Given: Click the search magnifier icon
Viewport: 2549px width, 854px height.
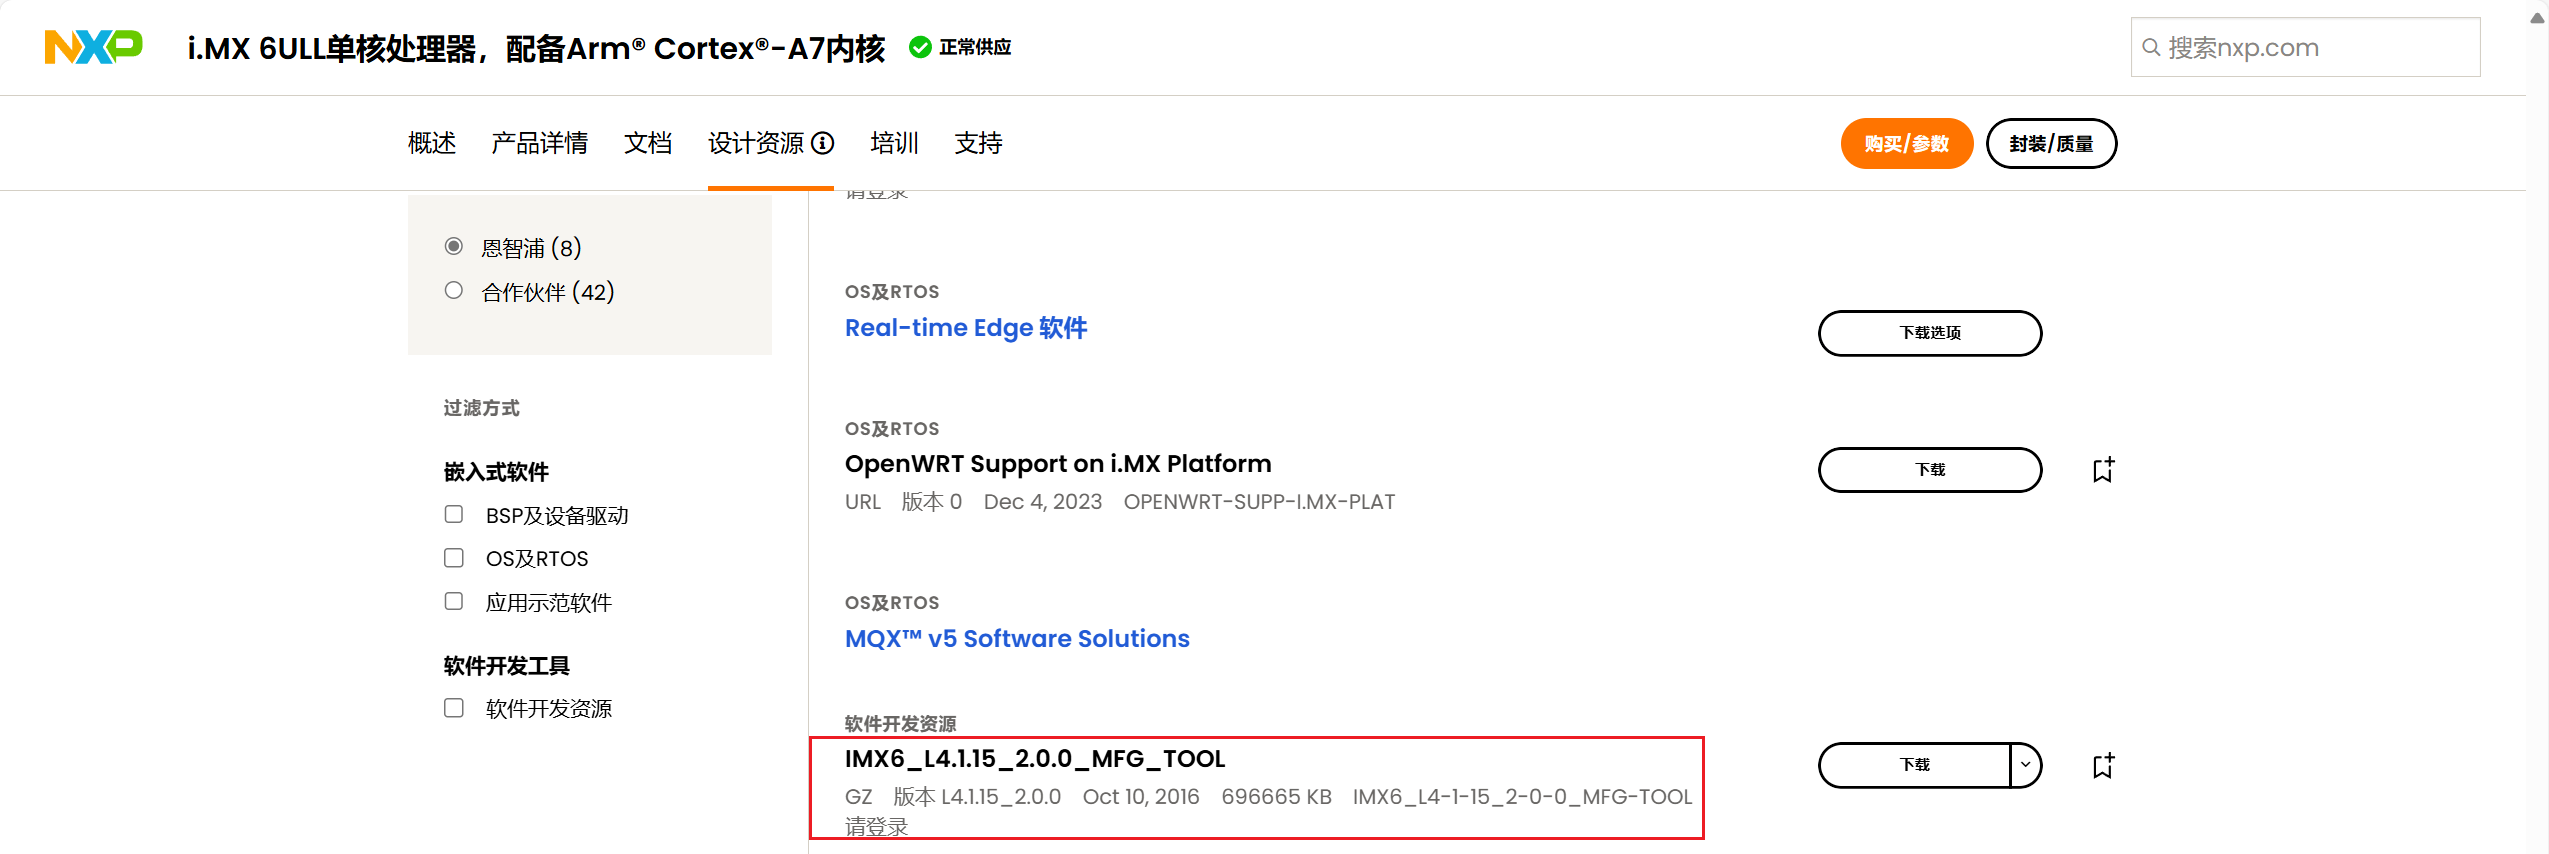Looking at the screenshot, I should point(2151,48).
